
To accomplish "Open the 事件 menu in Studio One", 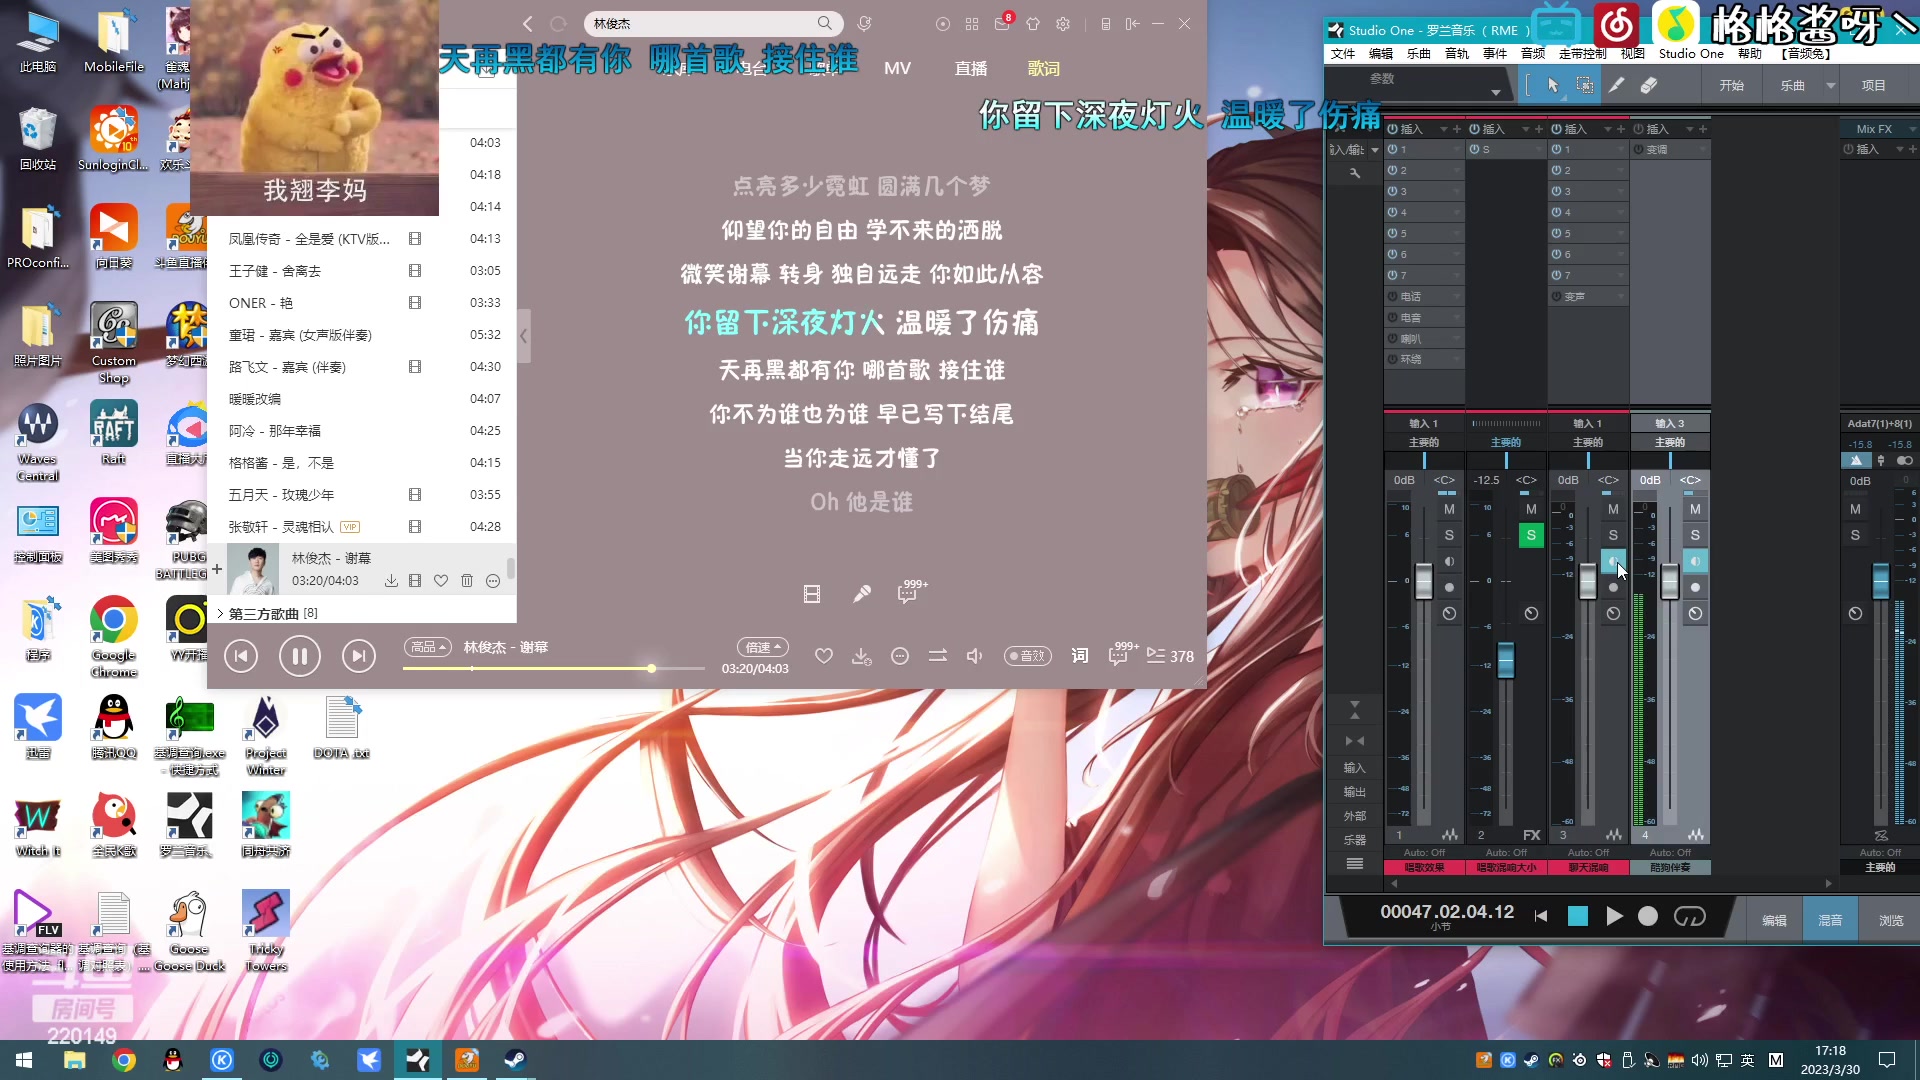I will pyautogui.click(x=1495, y=54).
